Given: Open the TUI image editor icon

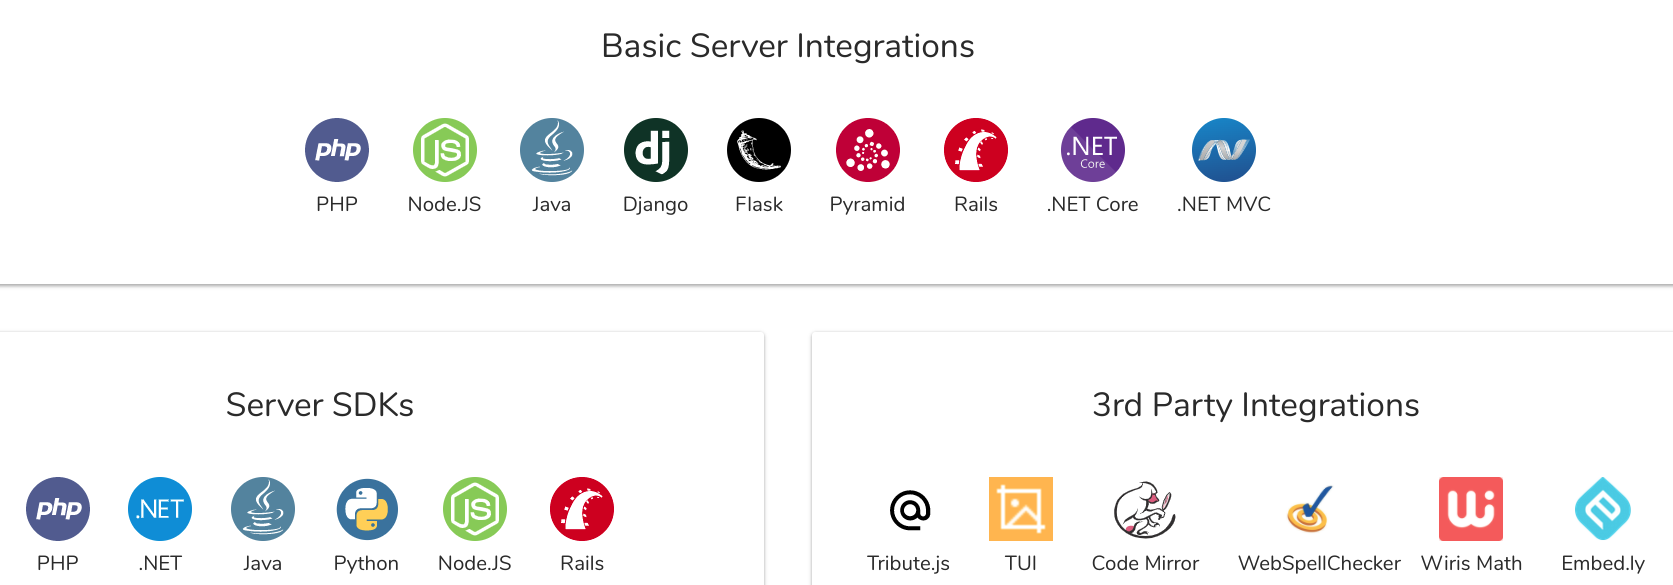Looking at the screenshot, I should pyautogui.click(x=1021, y=509).
